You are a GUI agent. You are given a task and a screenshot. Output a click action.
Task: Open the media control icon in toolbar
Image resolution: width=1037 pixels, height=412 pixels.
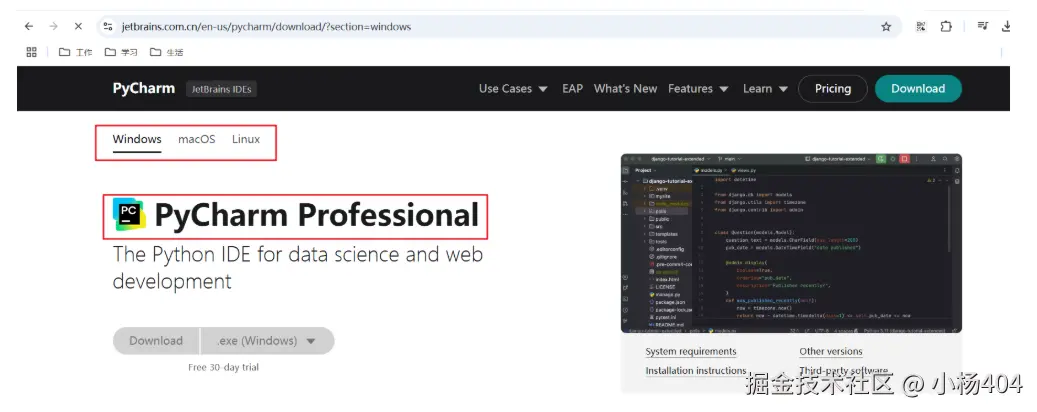coord(983,26)
